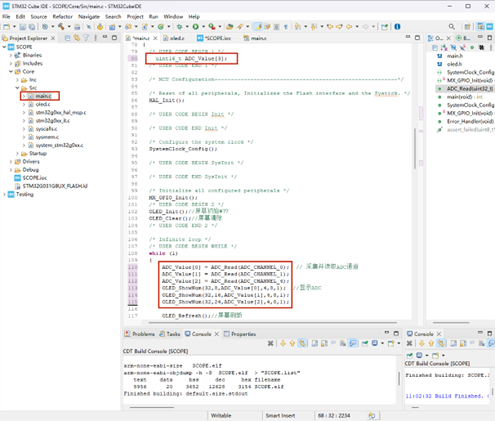This screenshot has width=495, height=421.
Task: Toggle Link with Editor in Project Explorer
Action: click(x=77, y=38)
